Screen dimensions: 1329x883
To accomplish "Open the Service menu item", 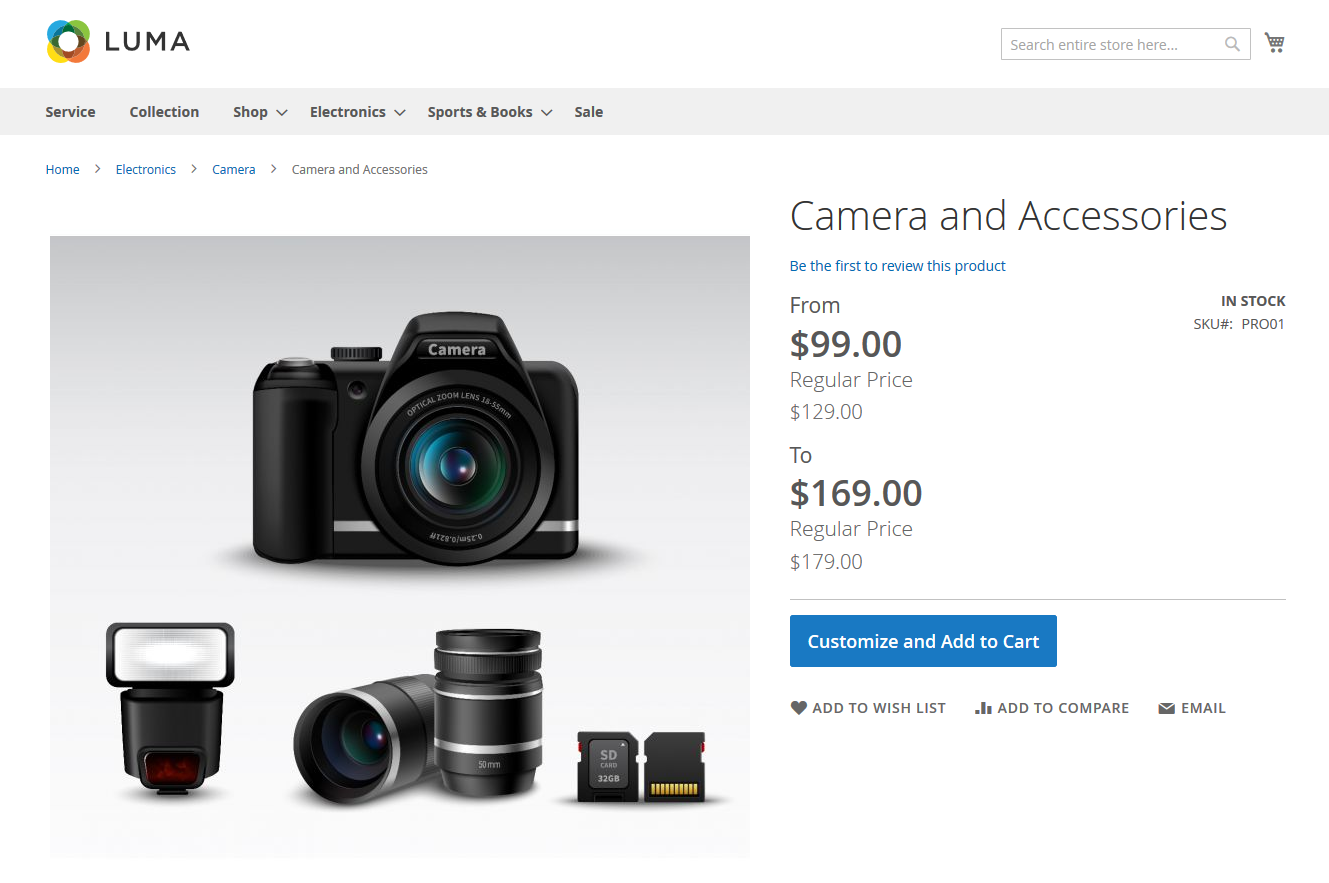I will pyautogui.click(x=70, y=112).
